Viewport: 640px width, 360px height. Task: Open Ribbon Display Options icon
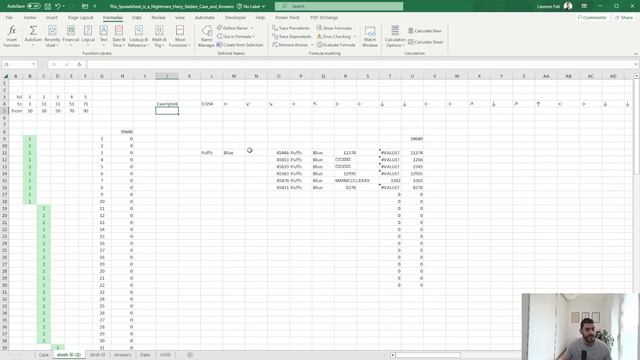pyautogui.click(x=584, y=6)
